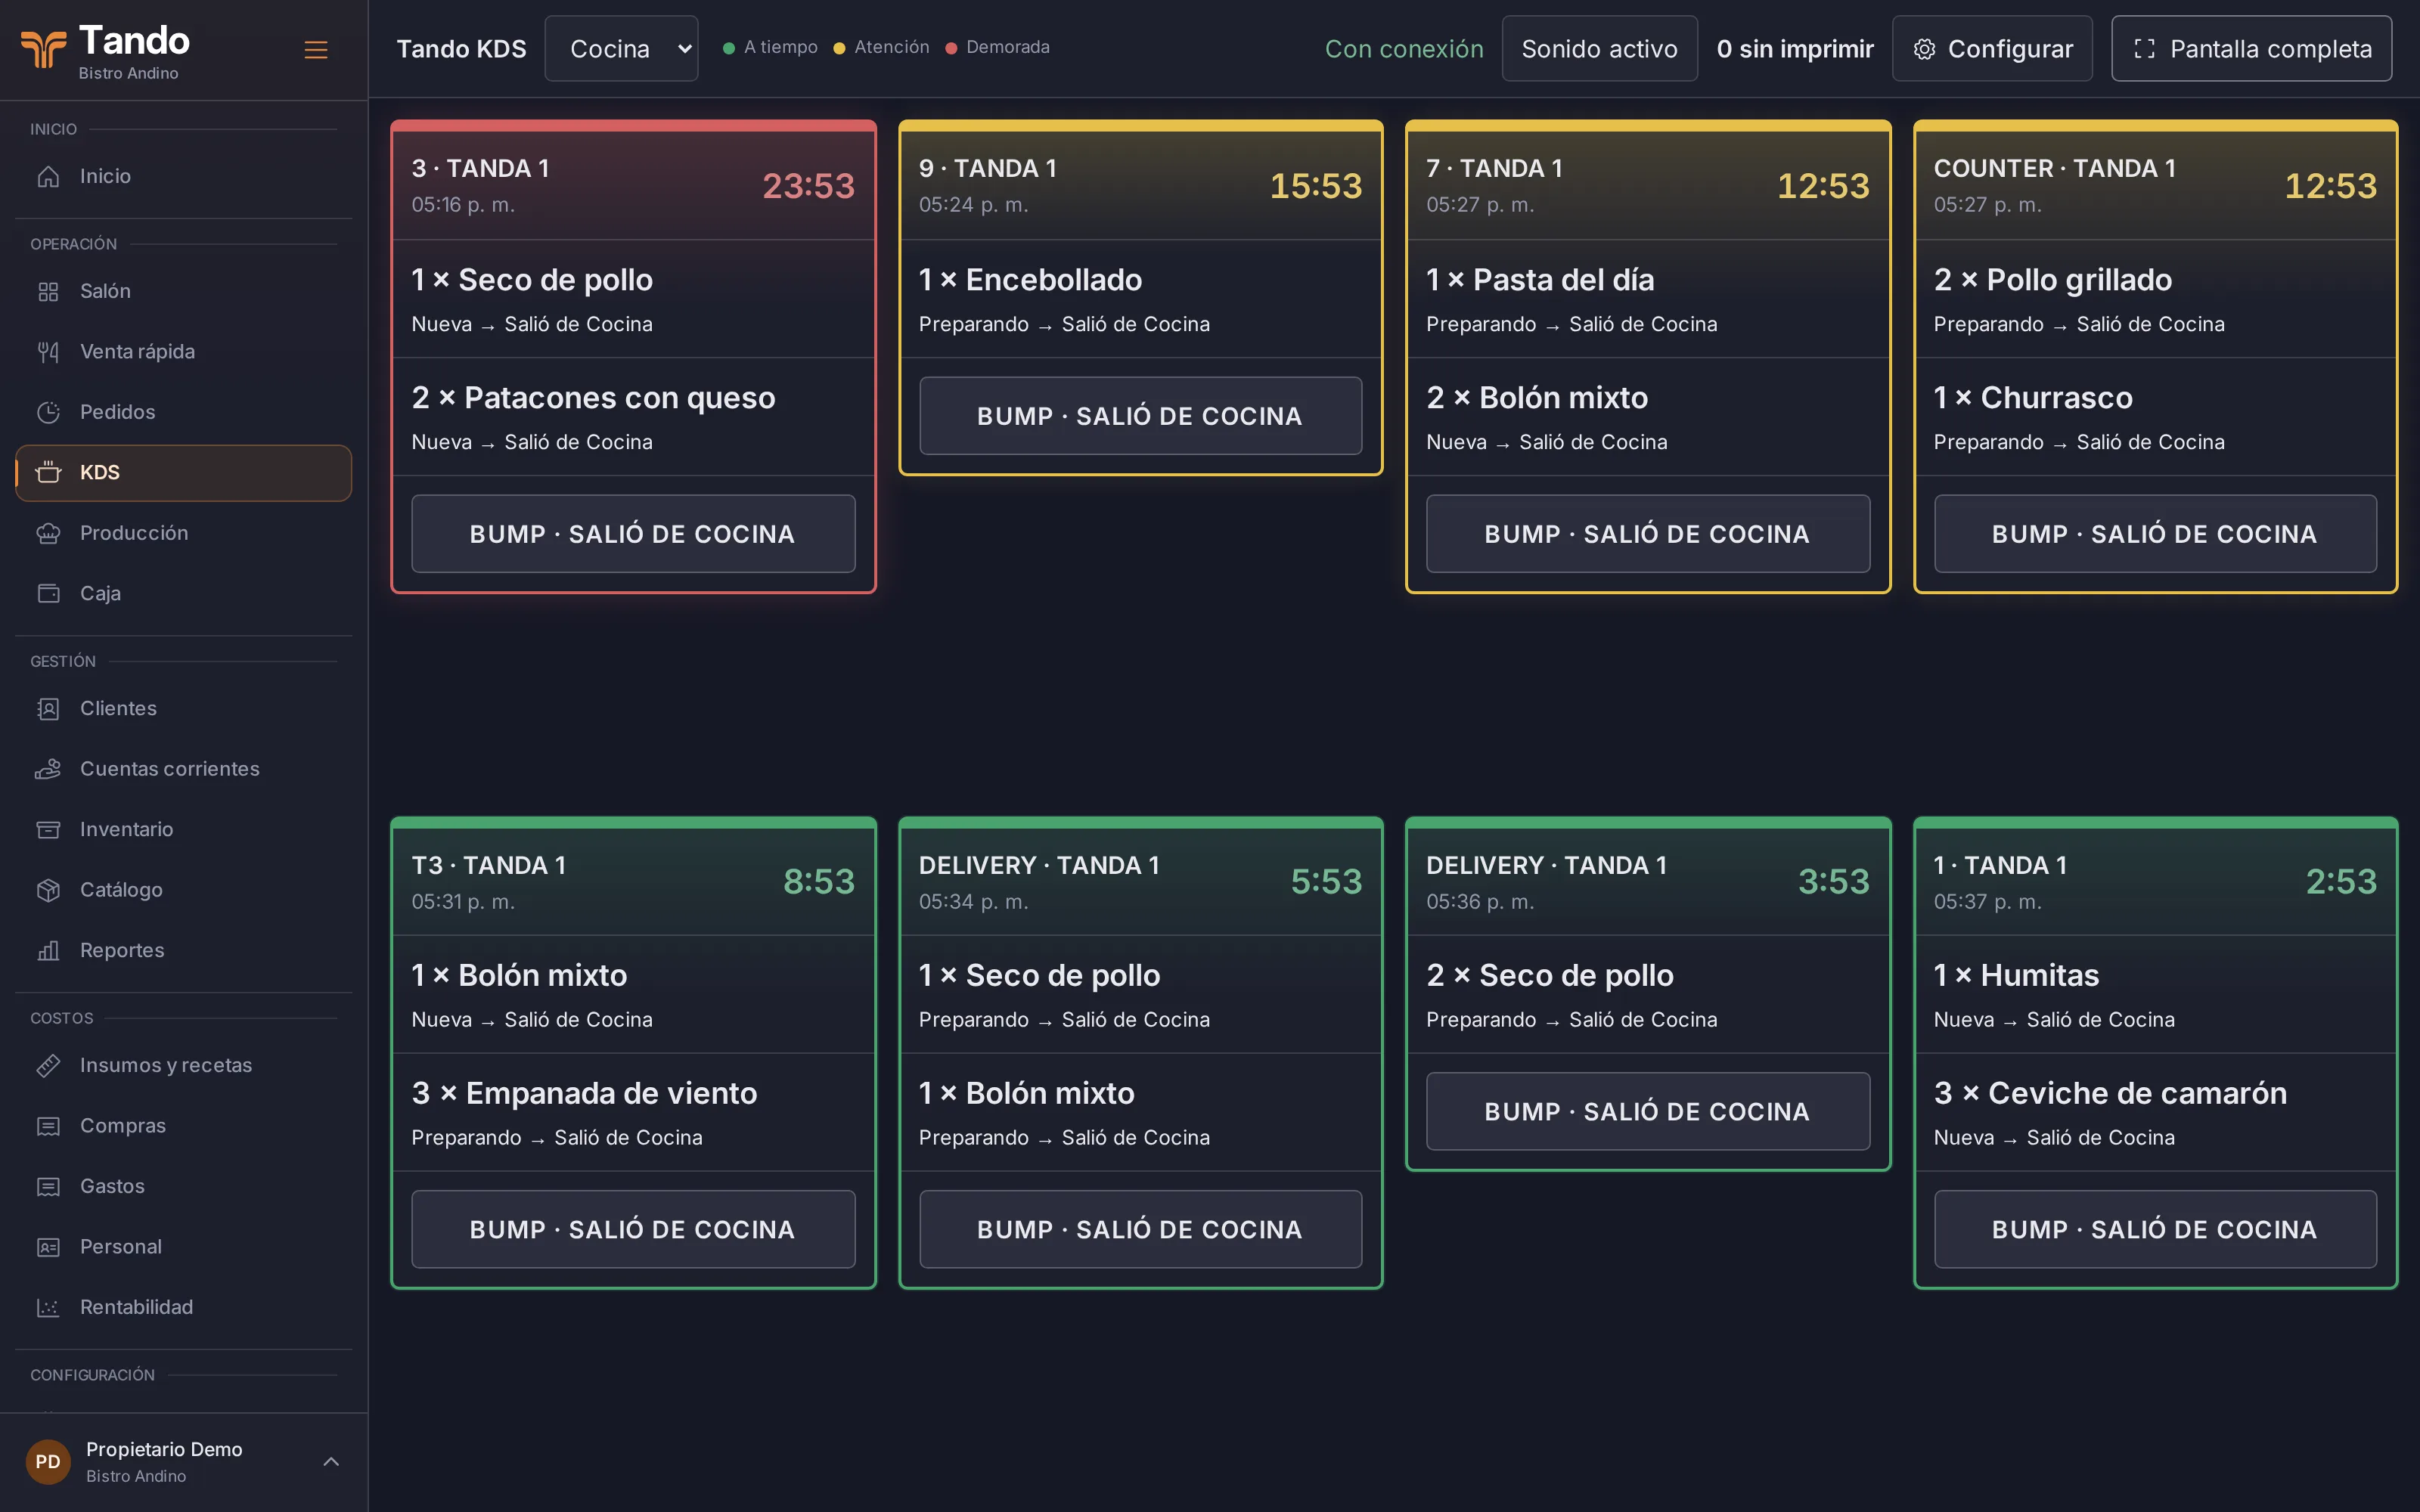Click the Insumos y recetas ruler icon
This screenshot has height=1512, width=2420.
(x=48, y=1065)
